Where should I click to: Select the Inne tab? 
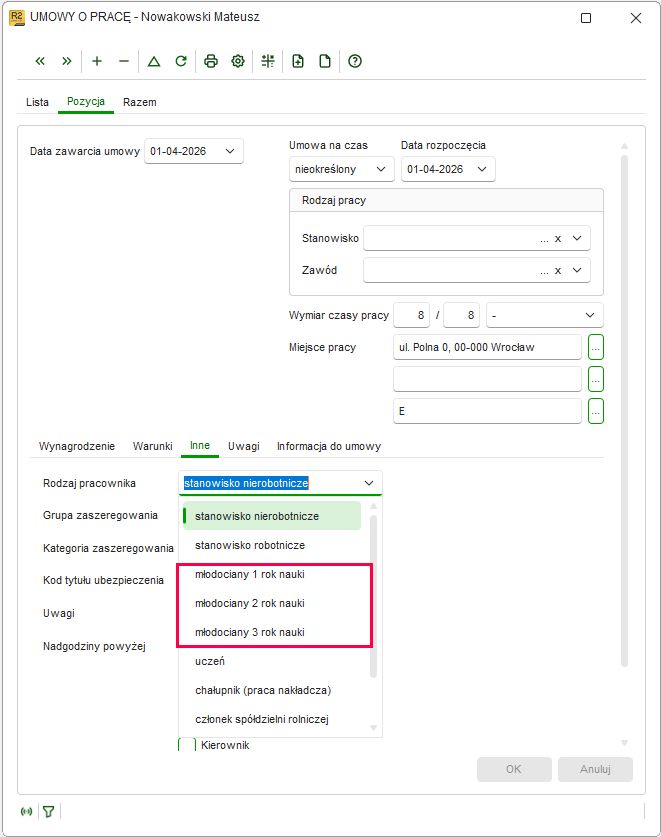point(200,446)
